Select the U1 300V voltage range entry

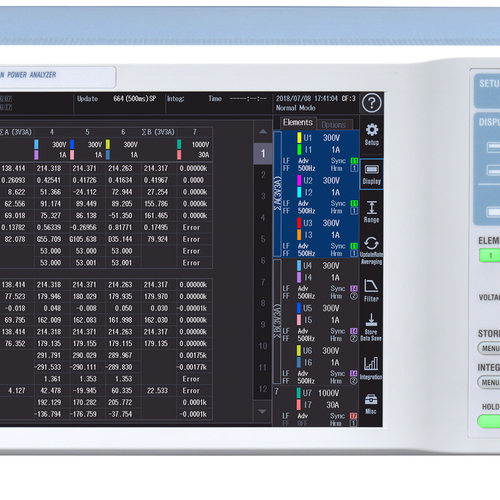coord(319,138)
